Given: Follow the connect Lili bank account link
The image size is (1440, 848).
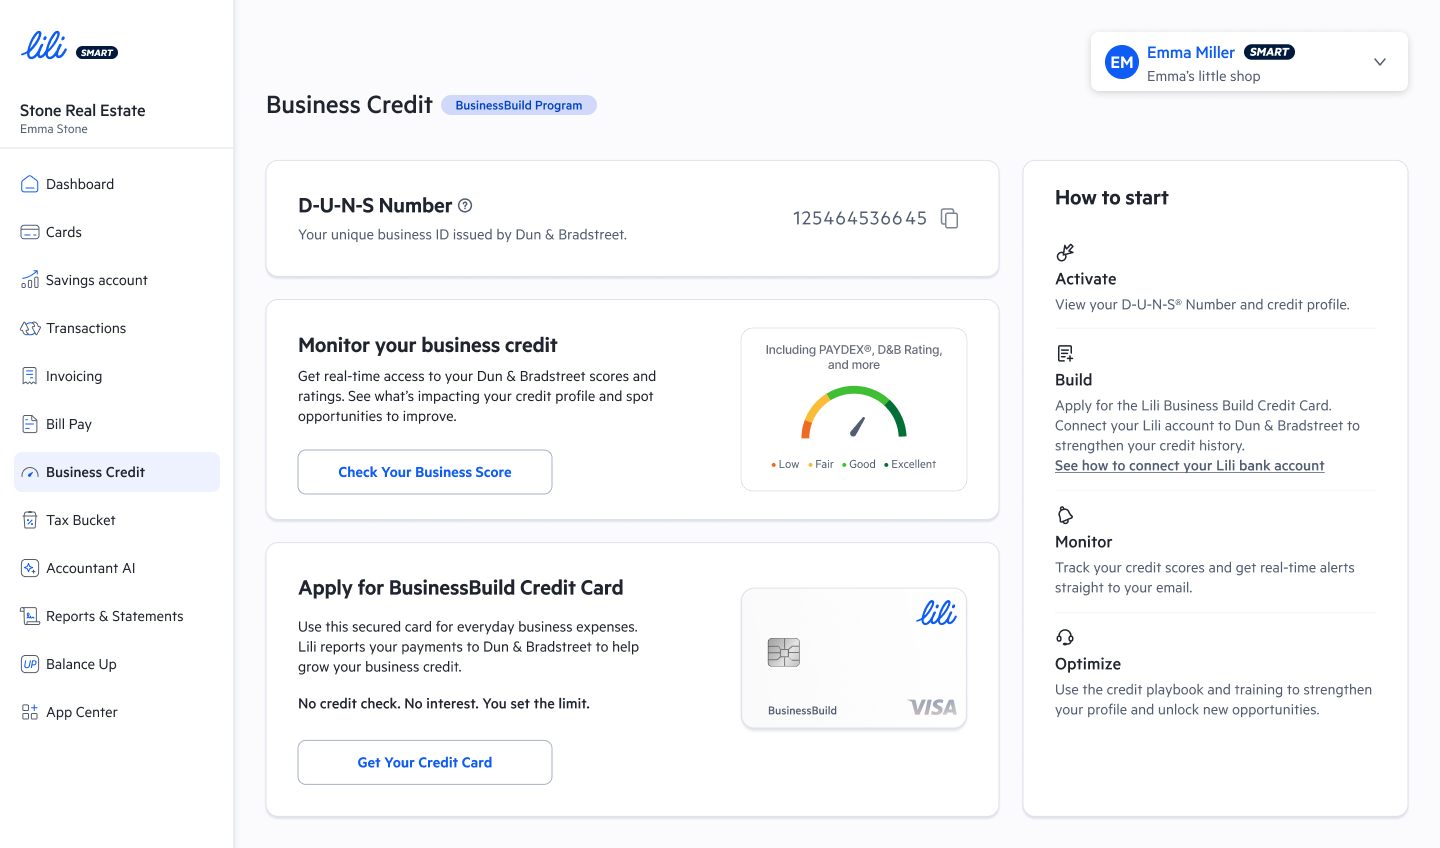Looking at the screenshot, I should (x=1189, y=466).
